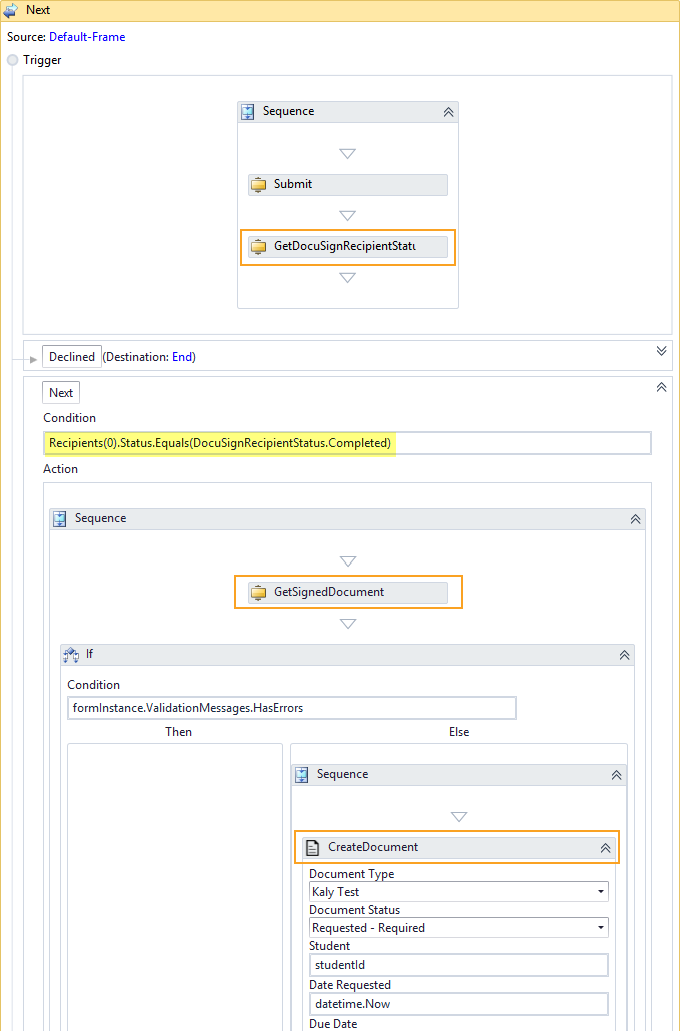Collapse the top Sequence activity
The height and width of the screenshot is (1031, 681).
coord(448,112)
